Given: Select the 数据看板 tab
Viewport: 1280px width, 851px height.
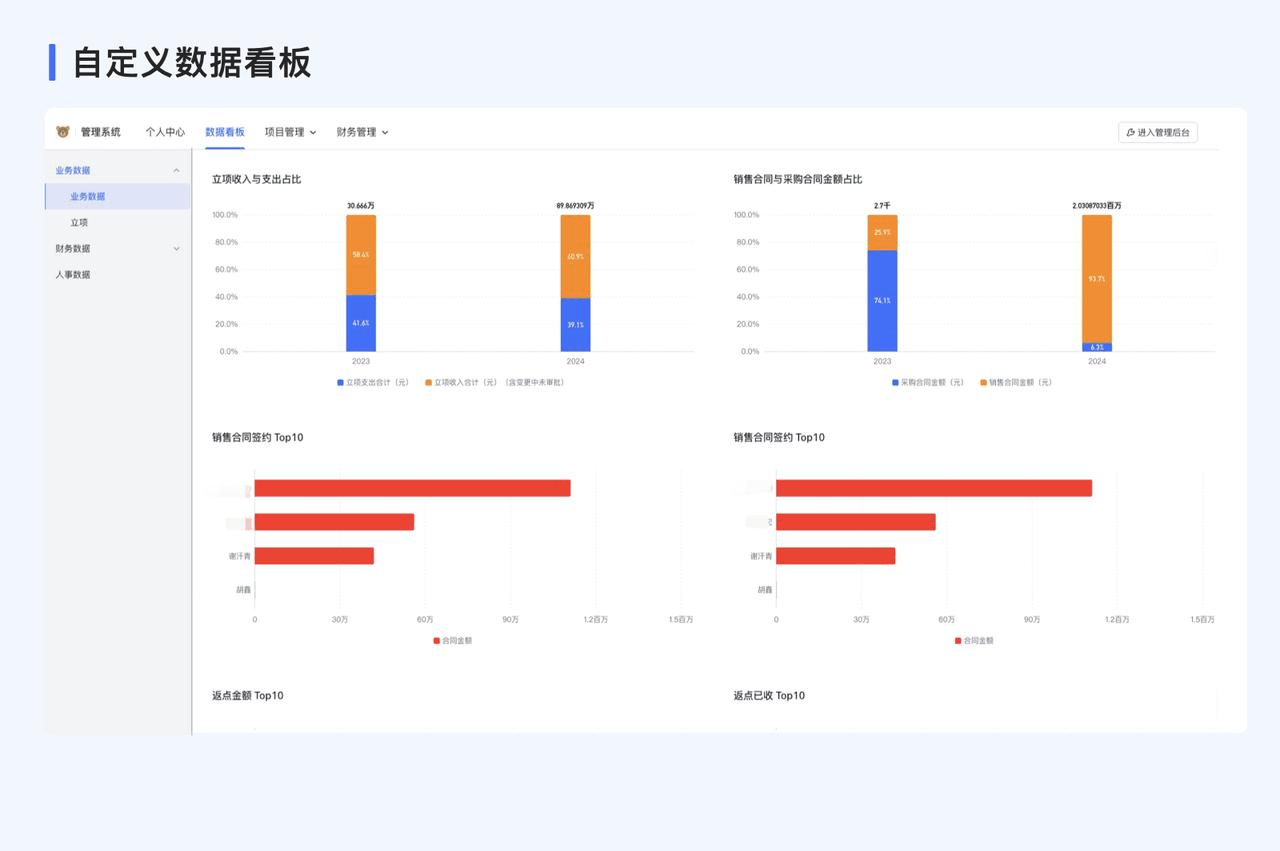Looking at the screenshot, I should coord(225,132).
